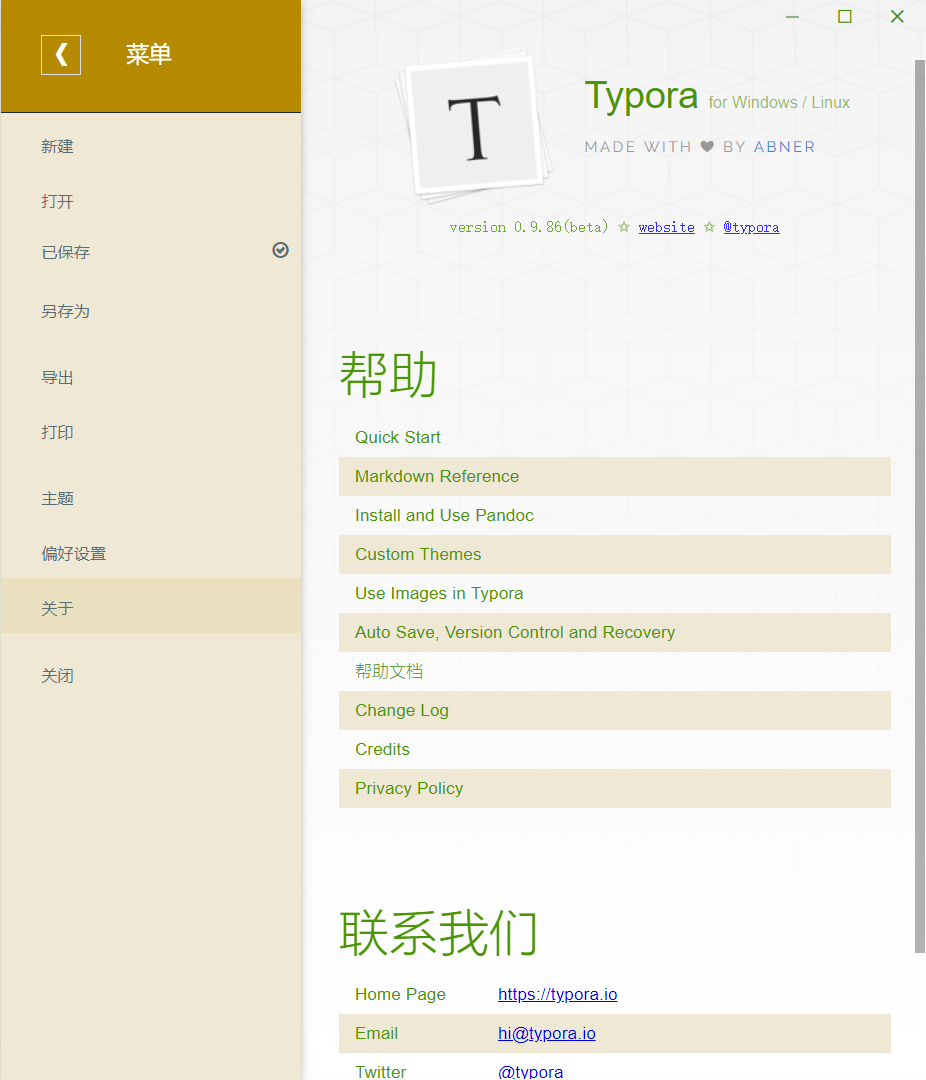
Task: Select 新建 in the menu
Action: pos(151,147)
